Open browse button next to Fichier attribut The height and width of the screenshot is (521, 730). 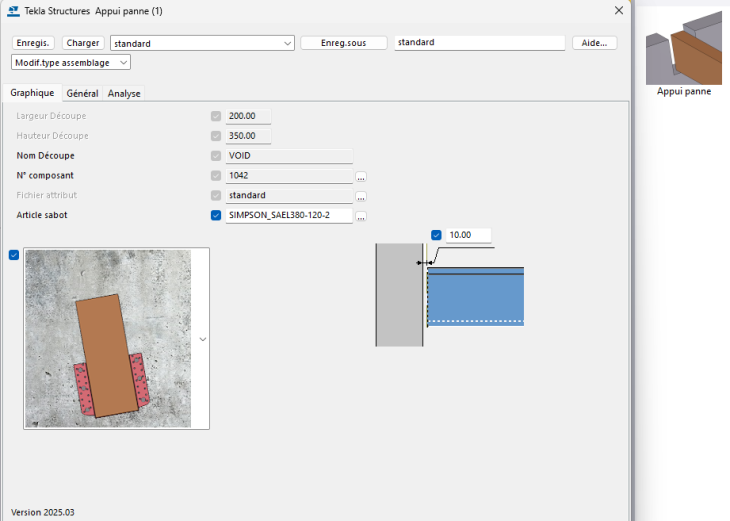(361, 196)
